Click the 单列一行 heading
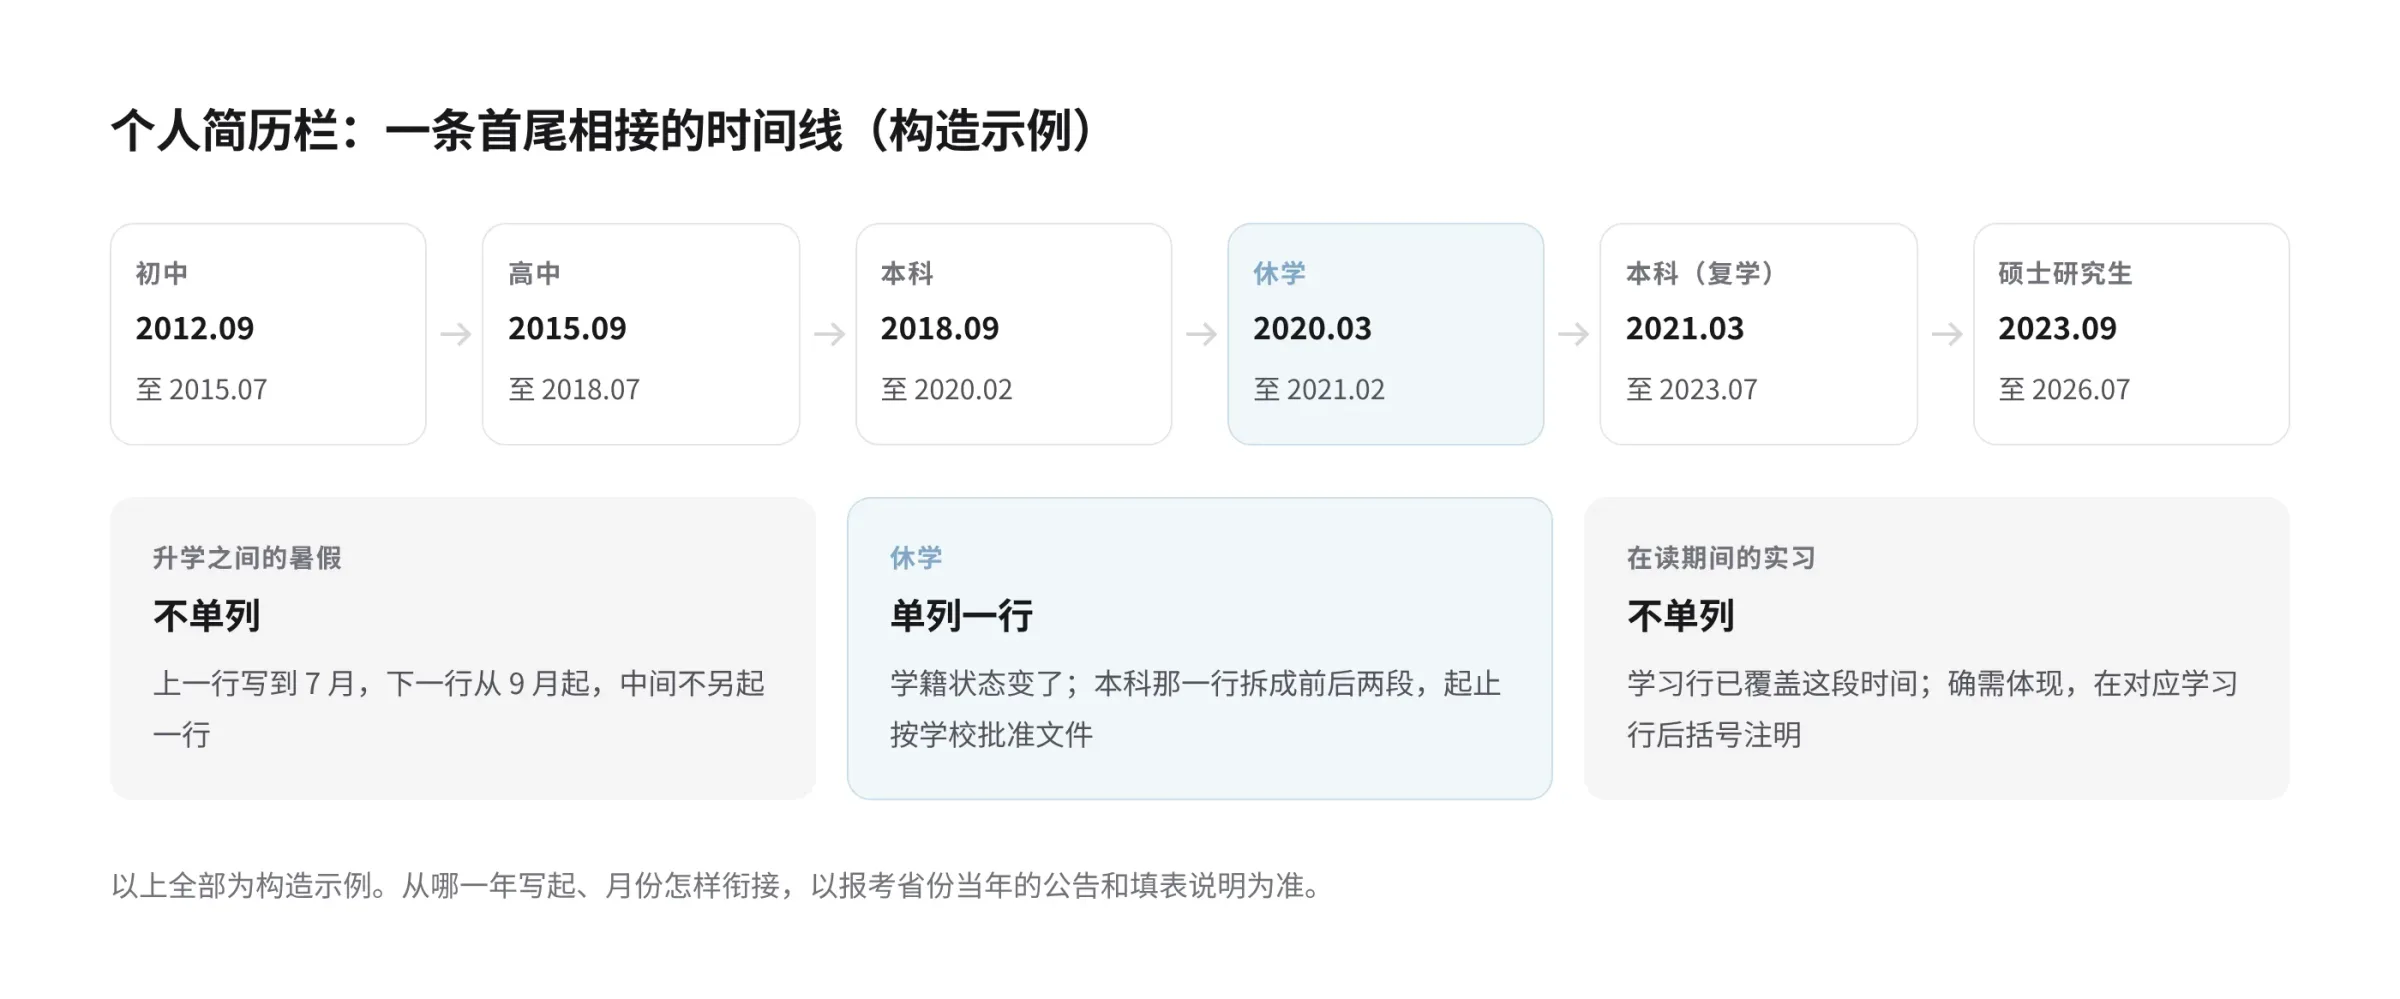Image resolution: width=2400 pixels, height=999 pixels. (961, 615)
